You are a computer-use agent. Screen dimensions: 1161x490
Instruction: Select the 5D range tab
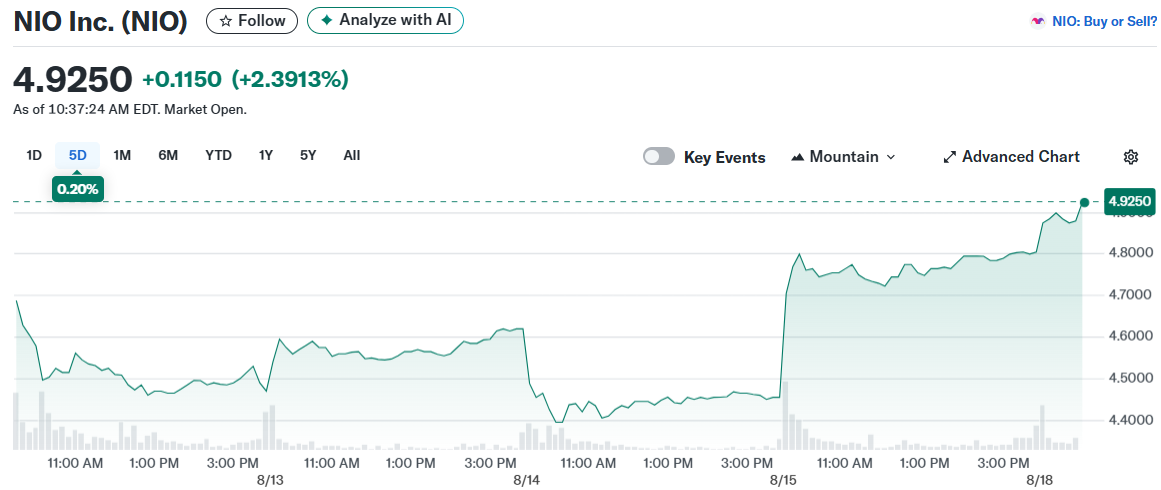click(78, 155)
